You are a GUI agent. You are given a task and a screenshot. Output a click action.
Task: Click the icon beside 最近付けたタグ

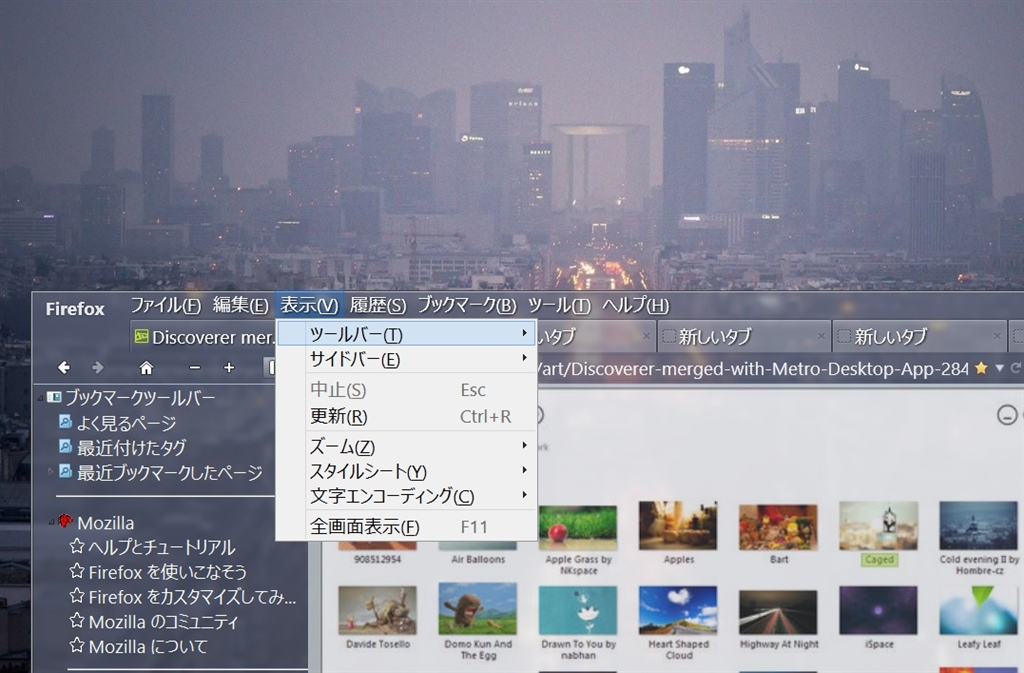click(x=65, y=446)
